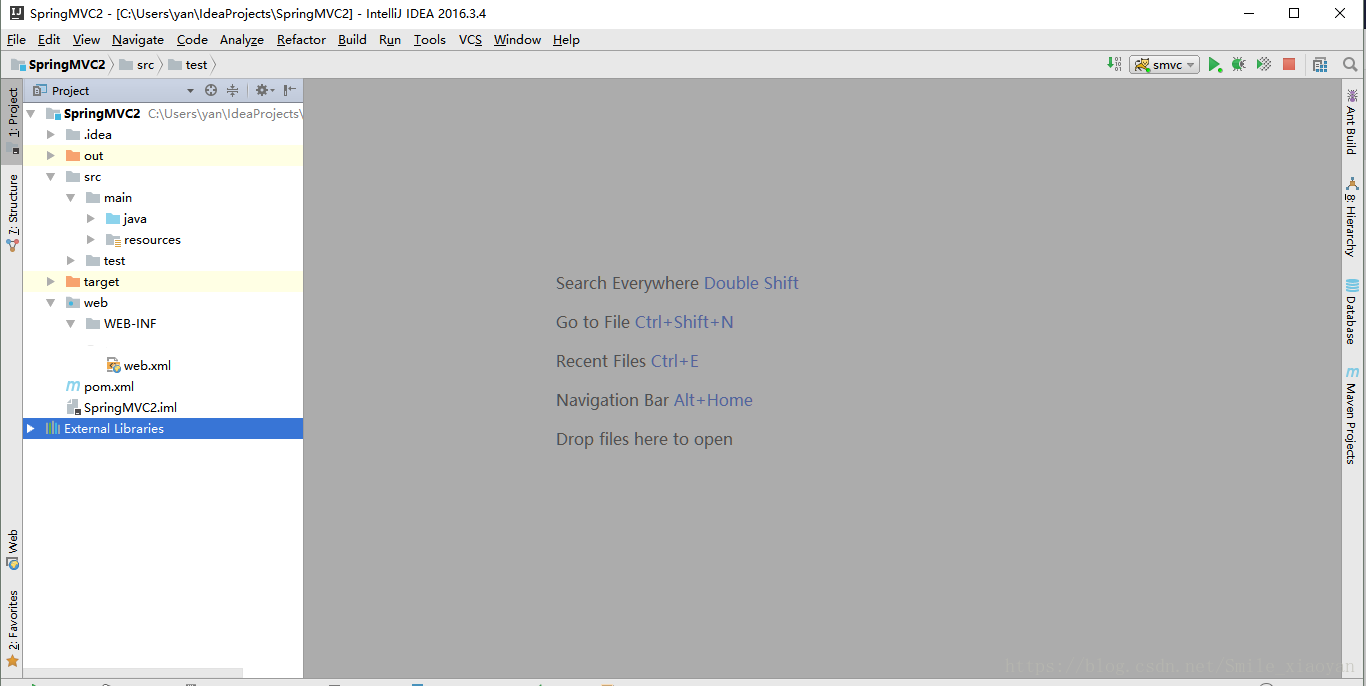Image resolution: width=1366 pixels, height=686 pixels.
Task: Click the orange target folder icon
Action: tap(73, 281)
